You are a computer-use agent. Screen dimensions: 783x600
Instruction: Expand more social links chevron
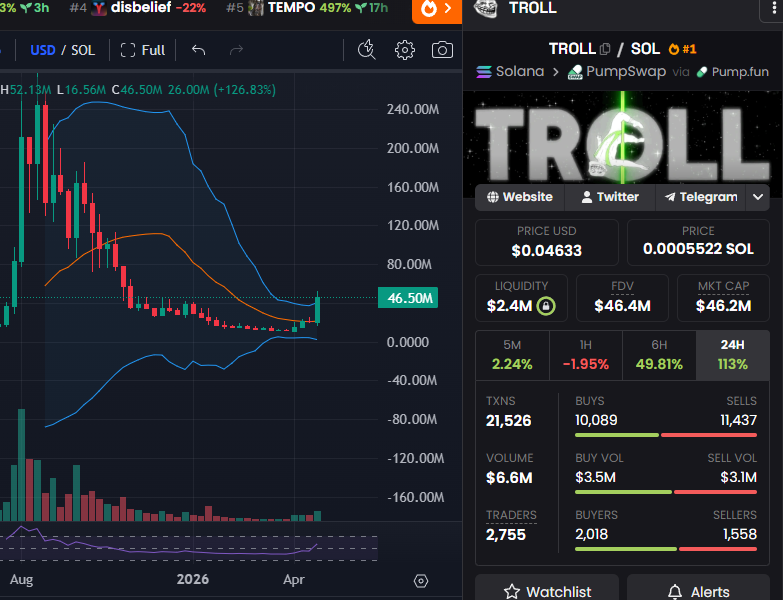click(x=758, y=197)
